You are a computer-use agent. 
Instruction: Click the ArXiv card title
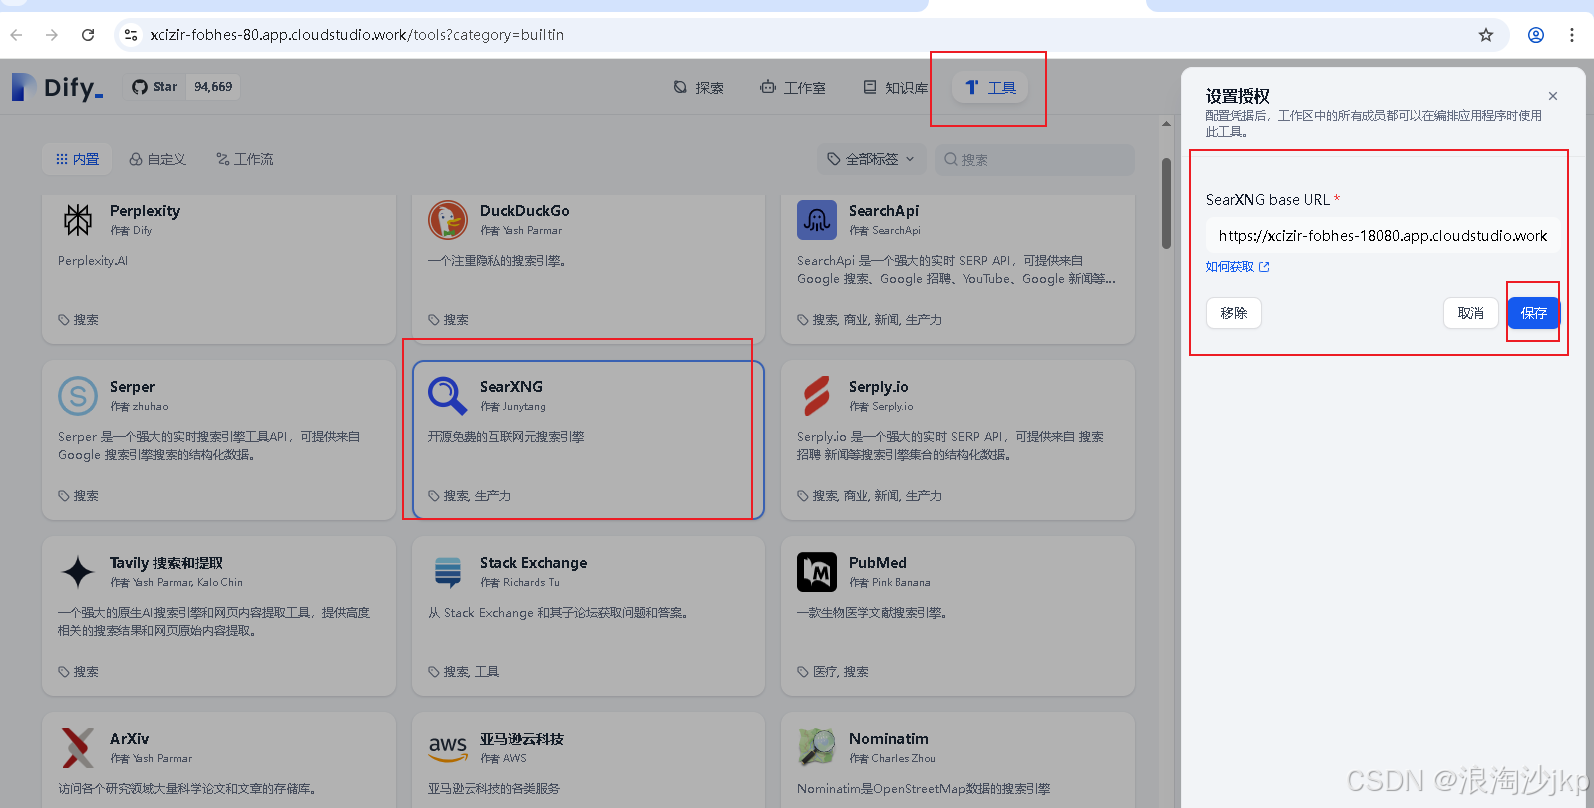pos(129,739)
